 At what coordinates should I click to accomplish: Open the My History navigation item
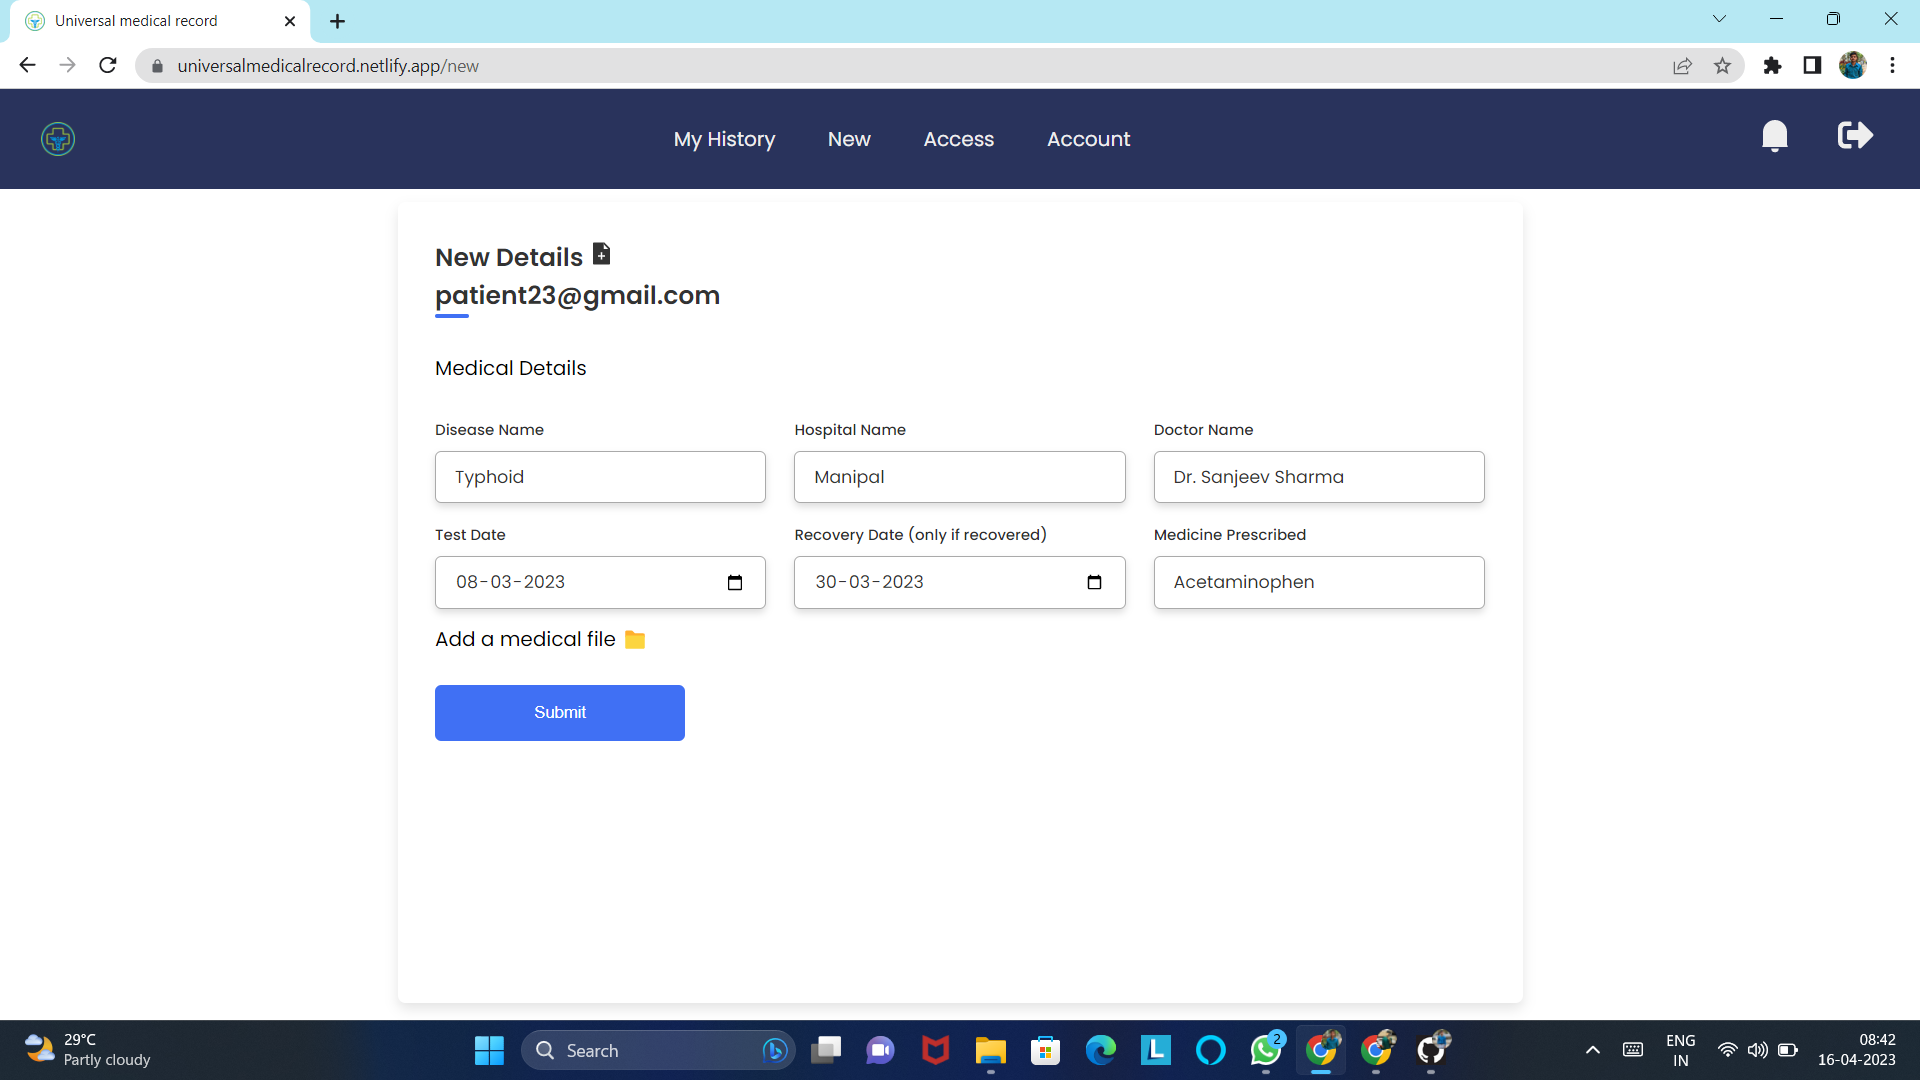pyautogui.click(x=724, y=139)
